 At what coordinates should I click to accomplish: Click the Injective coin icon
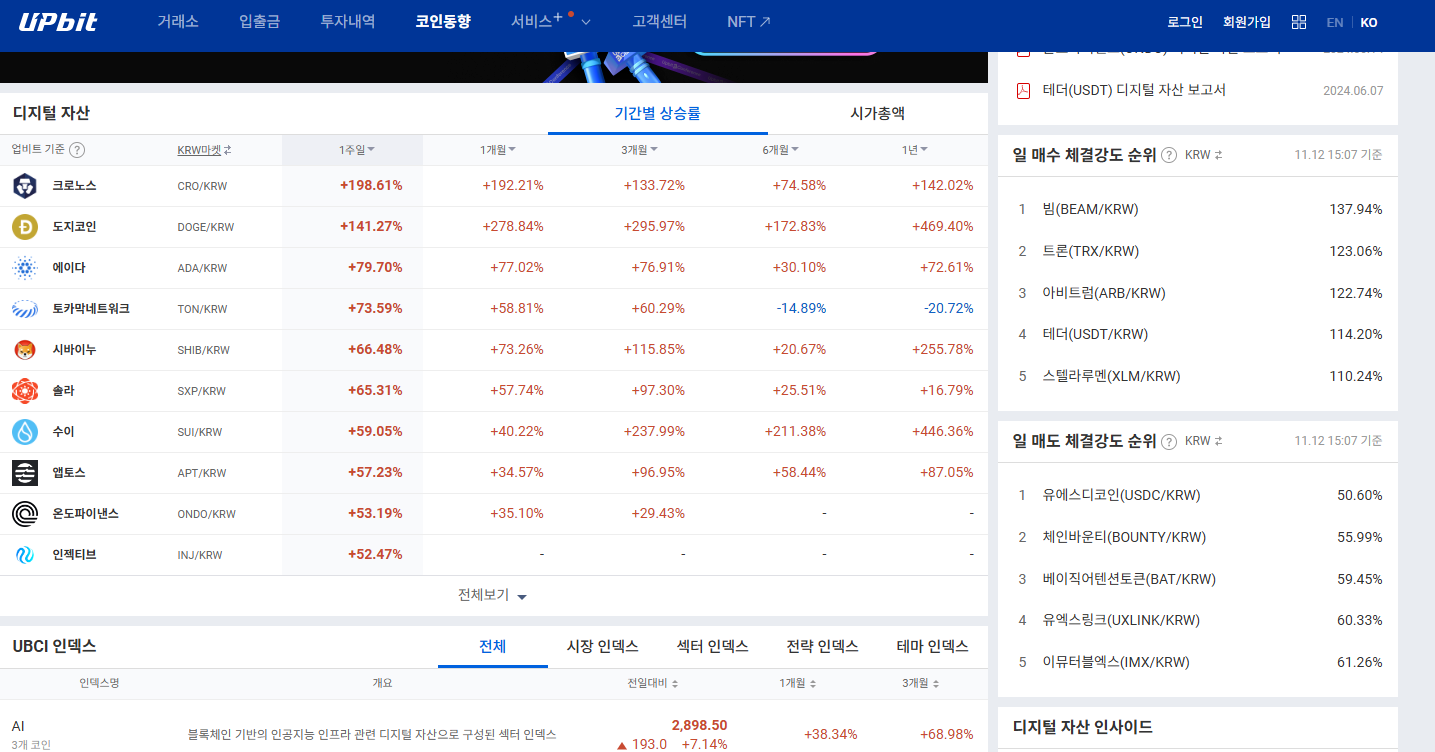(x=25, y=555)
